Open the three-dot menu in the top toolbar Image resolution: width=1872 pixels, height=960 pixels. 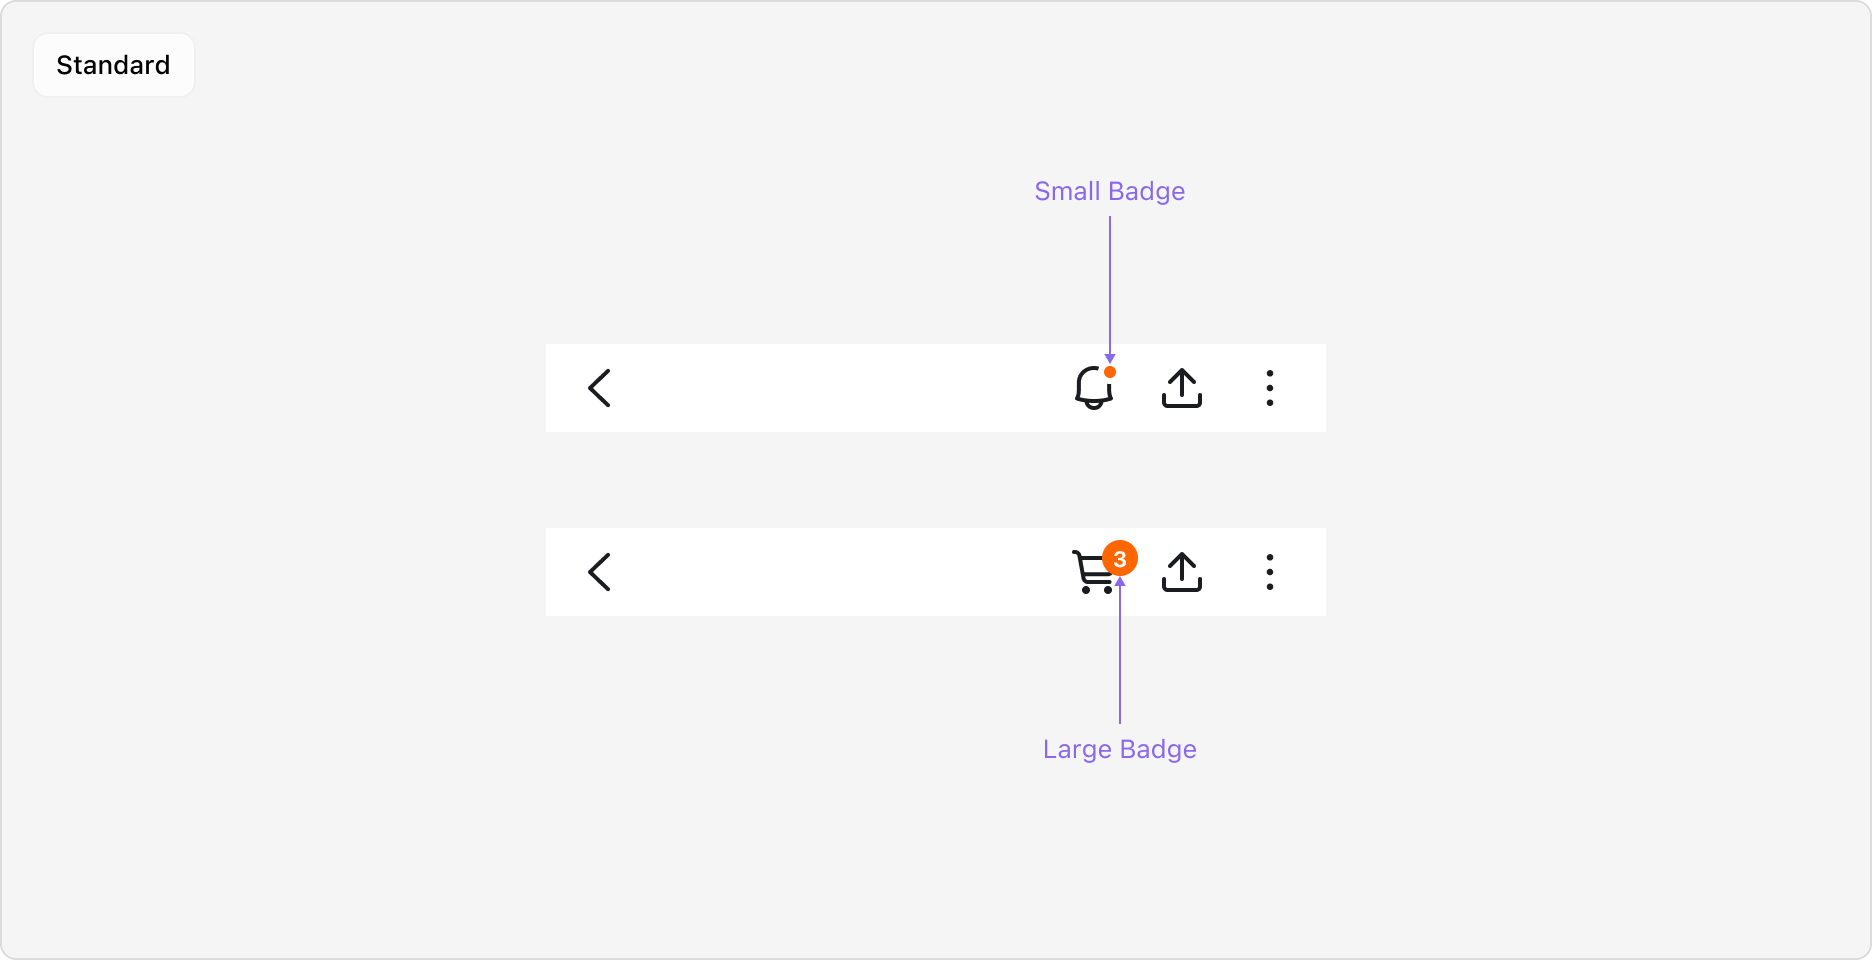pos(1269,388)
